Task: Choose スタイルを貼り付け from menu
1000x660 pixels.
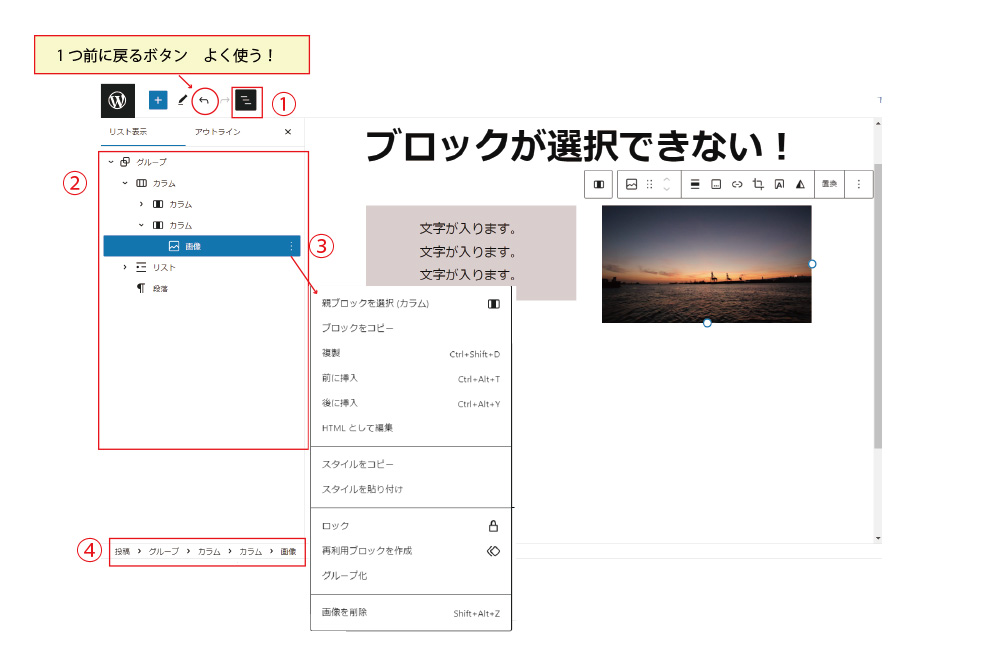Action: click(x=411, y=489)
